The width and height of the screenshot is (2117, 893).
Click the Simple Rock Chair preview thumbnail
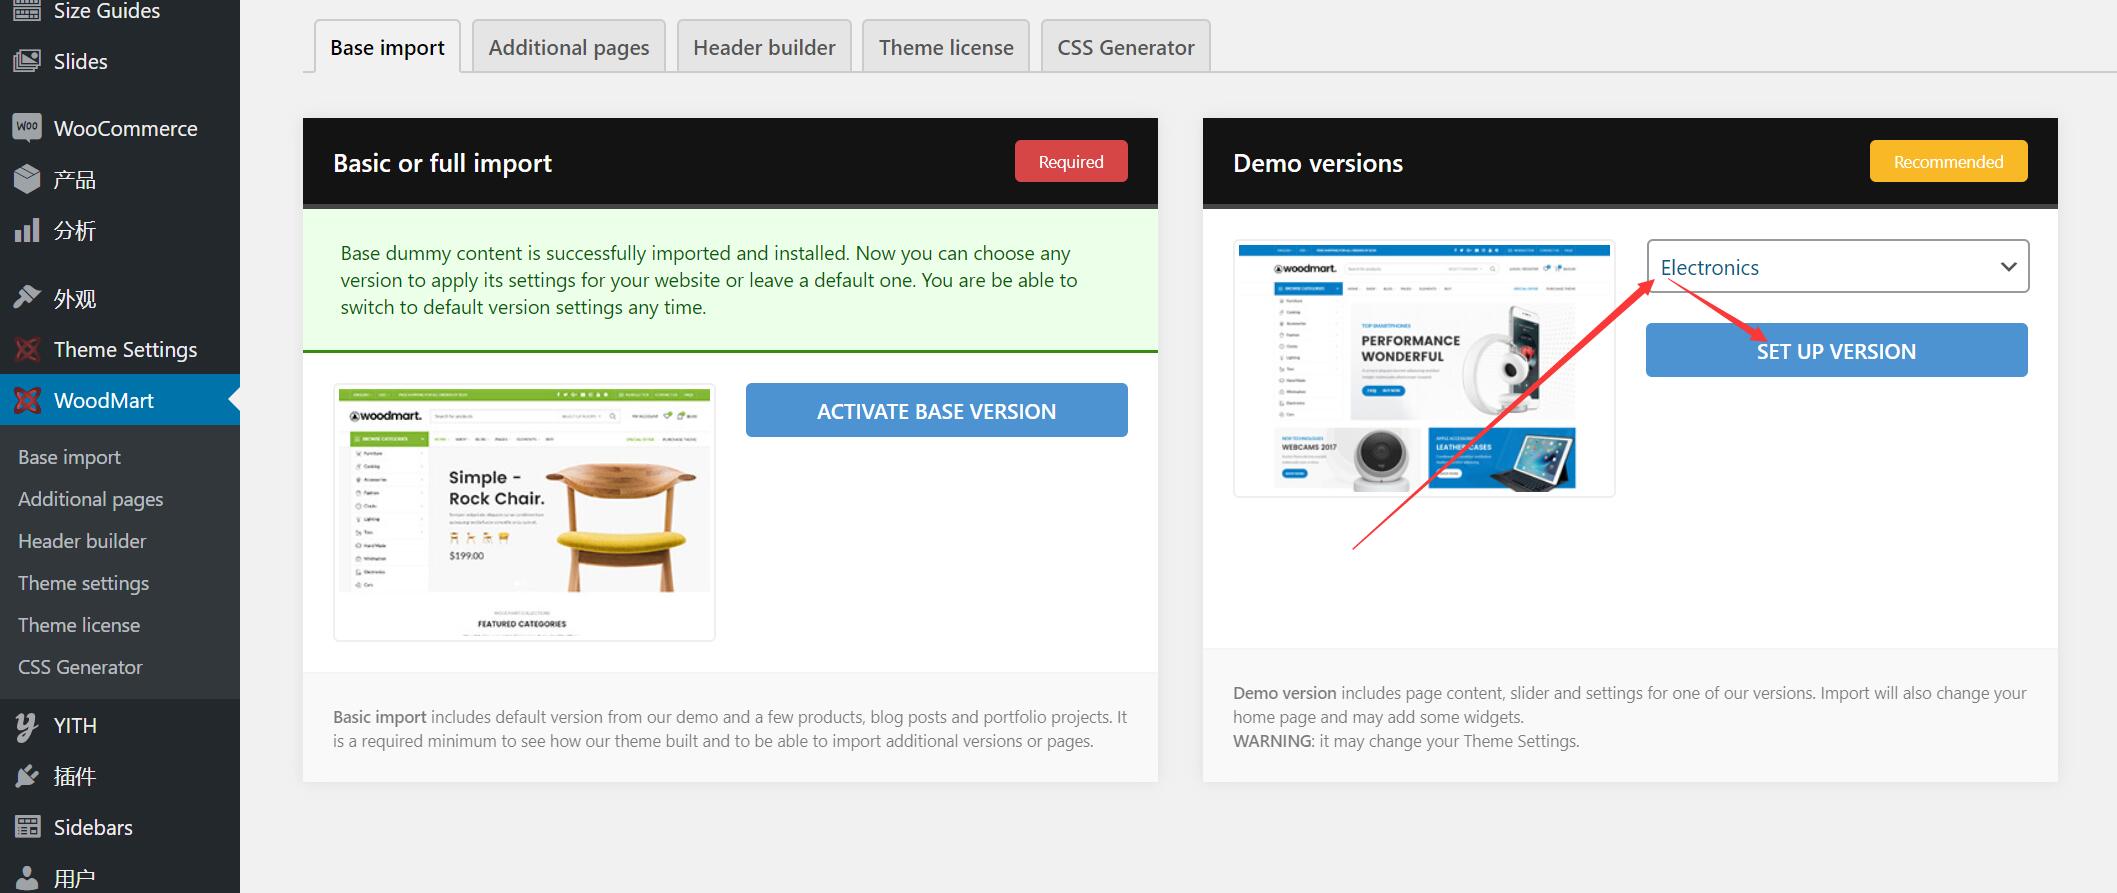click(x=524, y=512)
